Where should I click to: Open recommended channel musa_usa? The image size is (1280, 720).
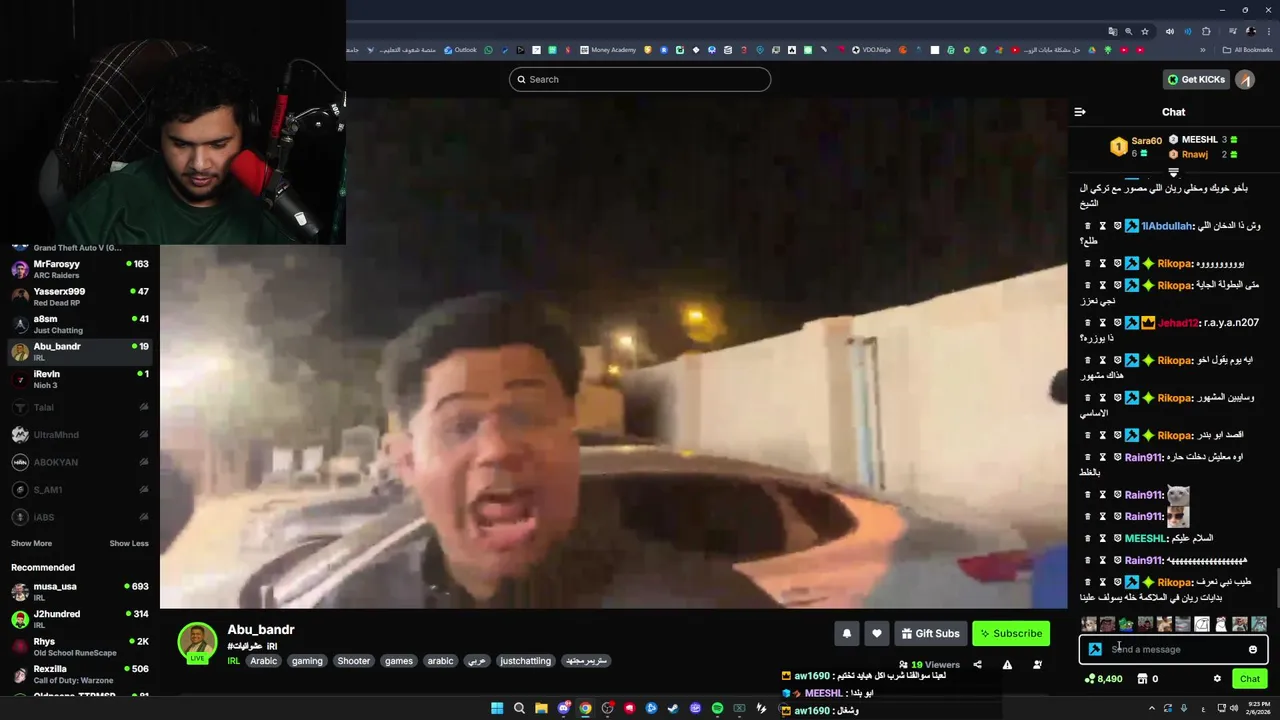point(80,591)
